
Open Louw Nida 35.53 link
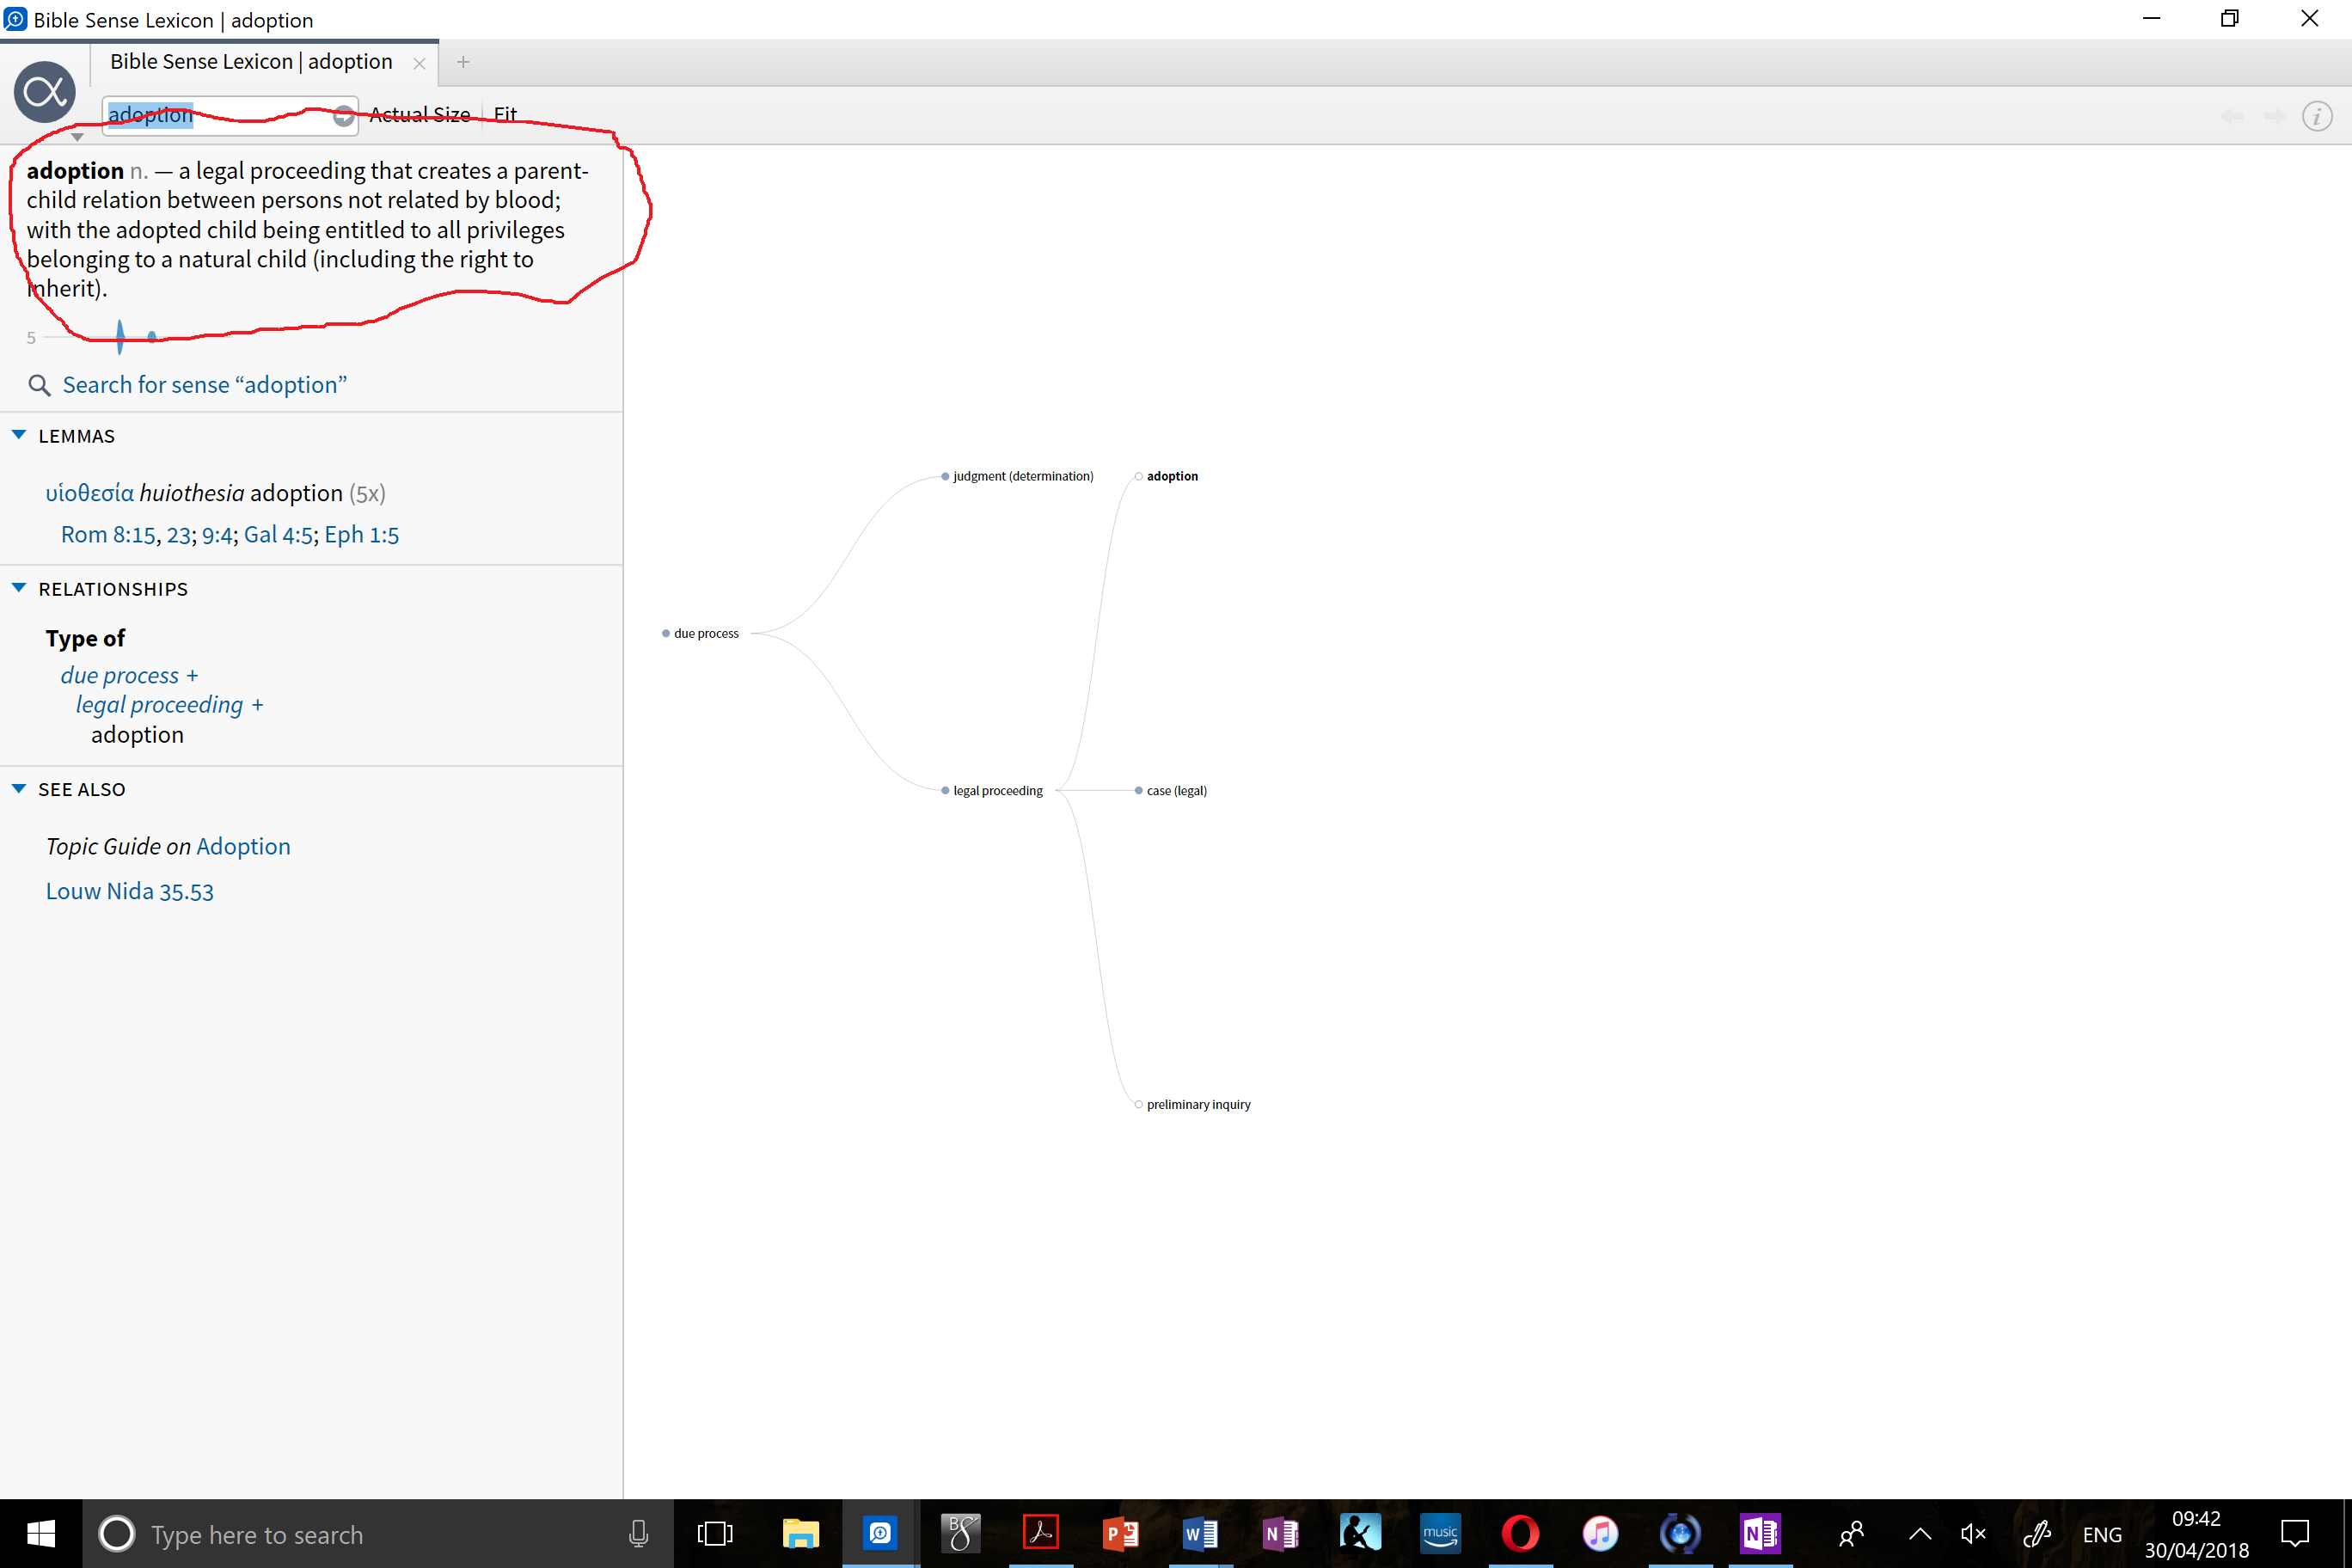[x=130, y=891]
